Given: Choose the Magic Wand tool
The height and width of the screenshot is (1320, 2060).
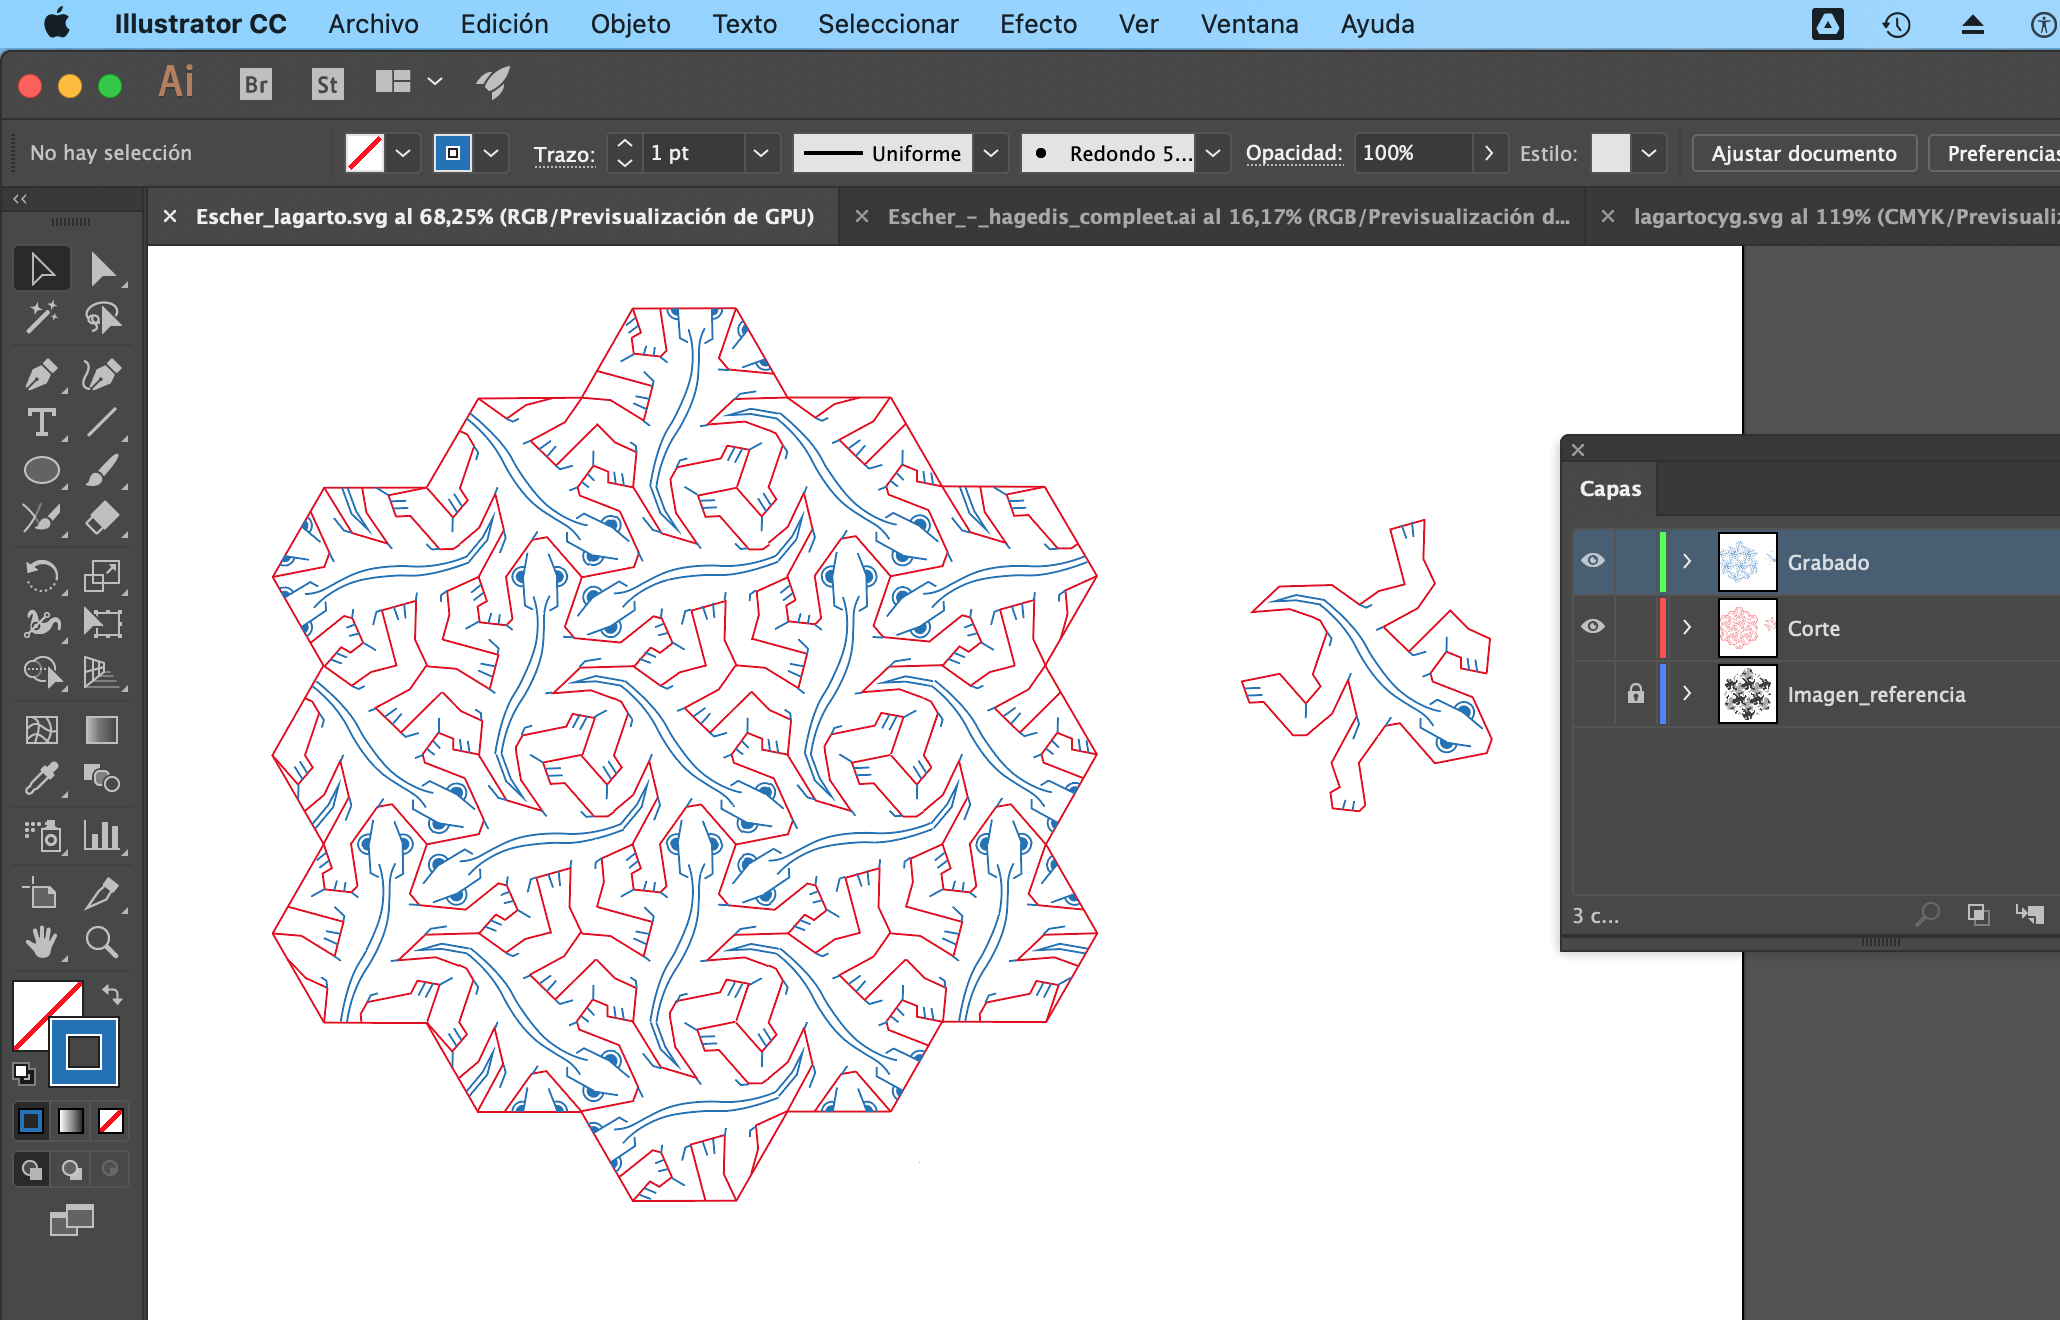Looking at the screenshot, I should tap(42, 318).
